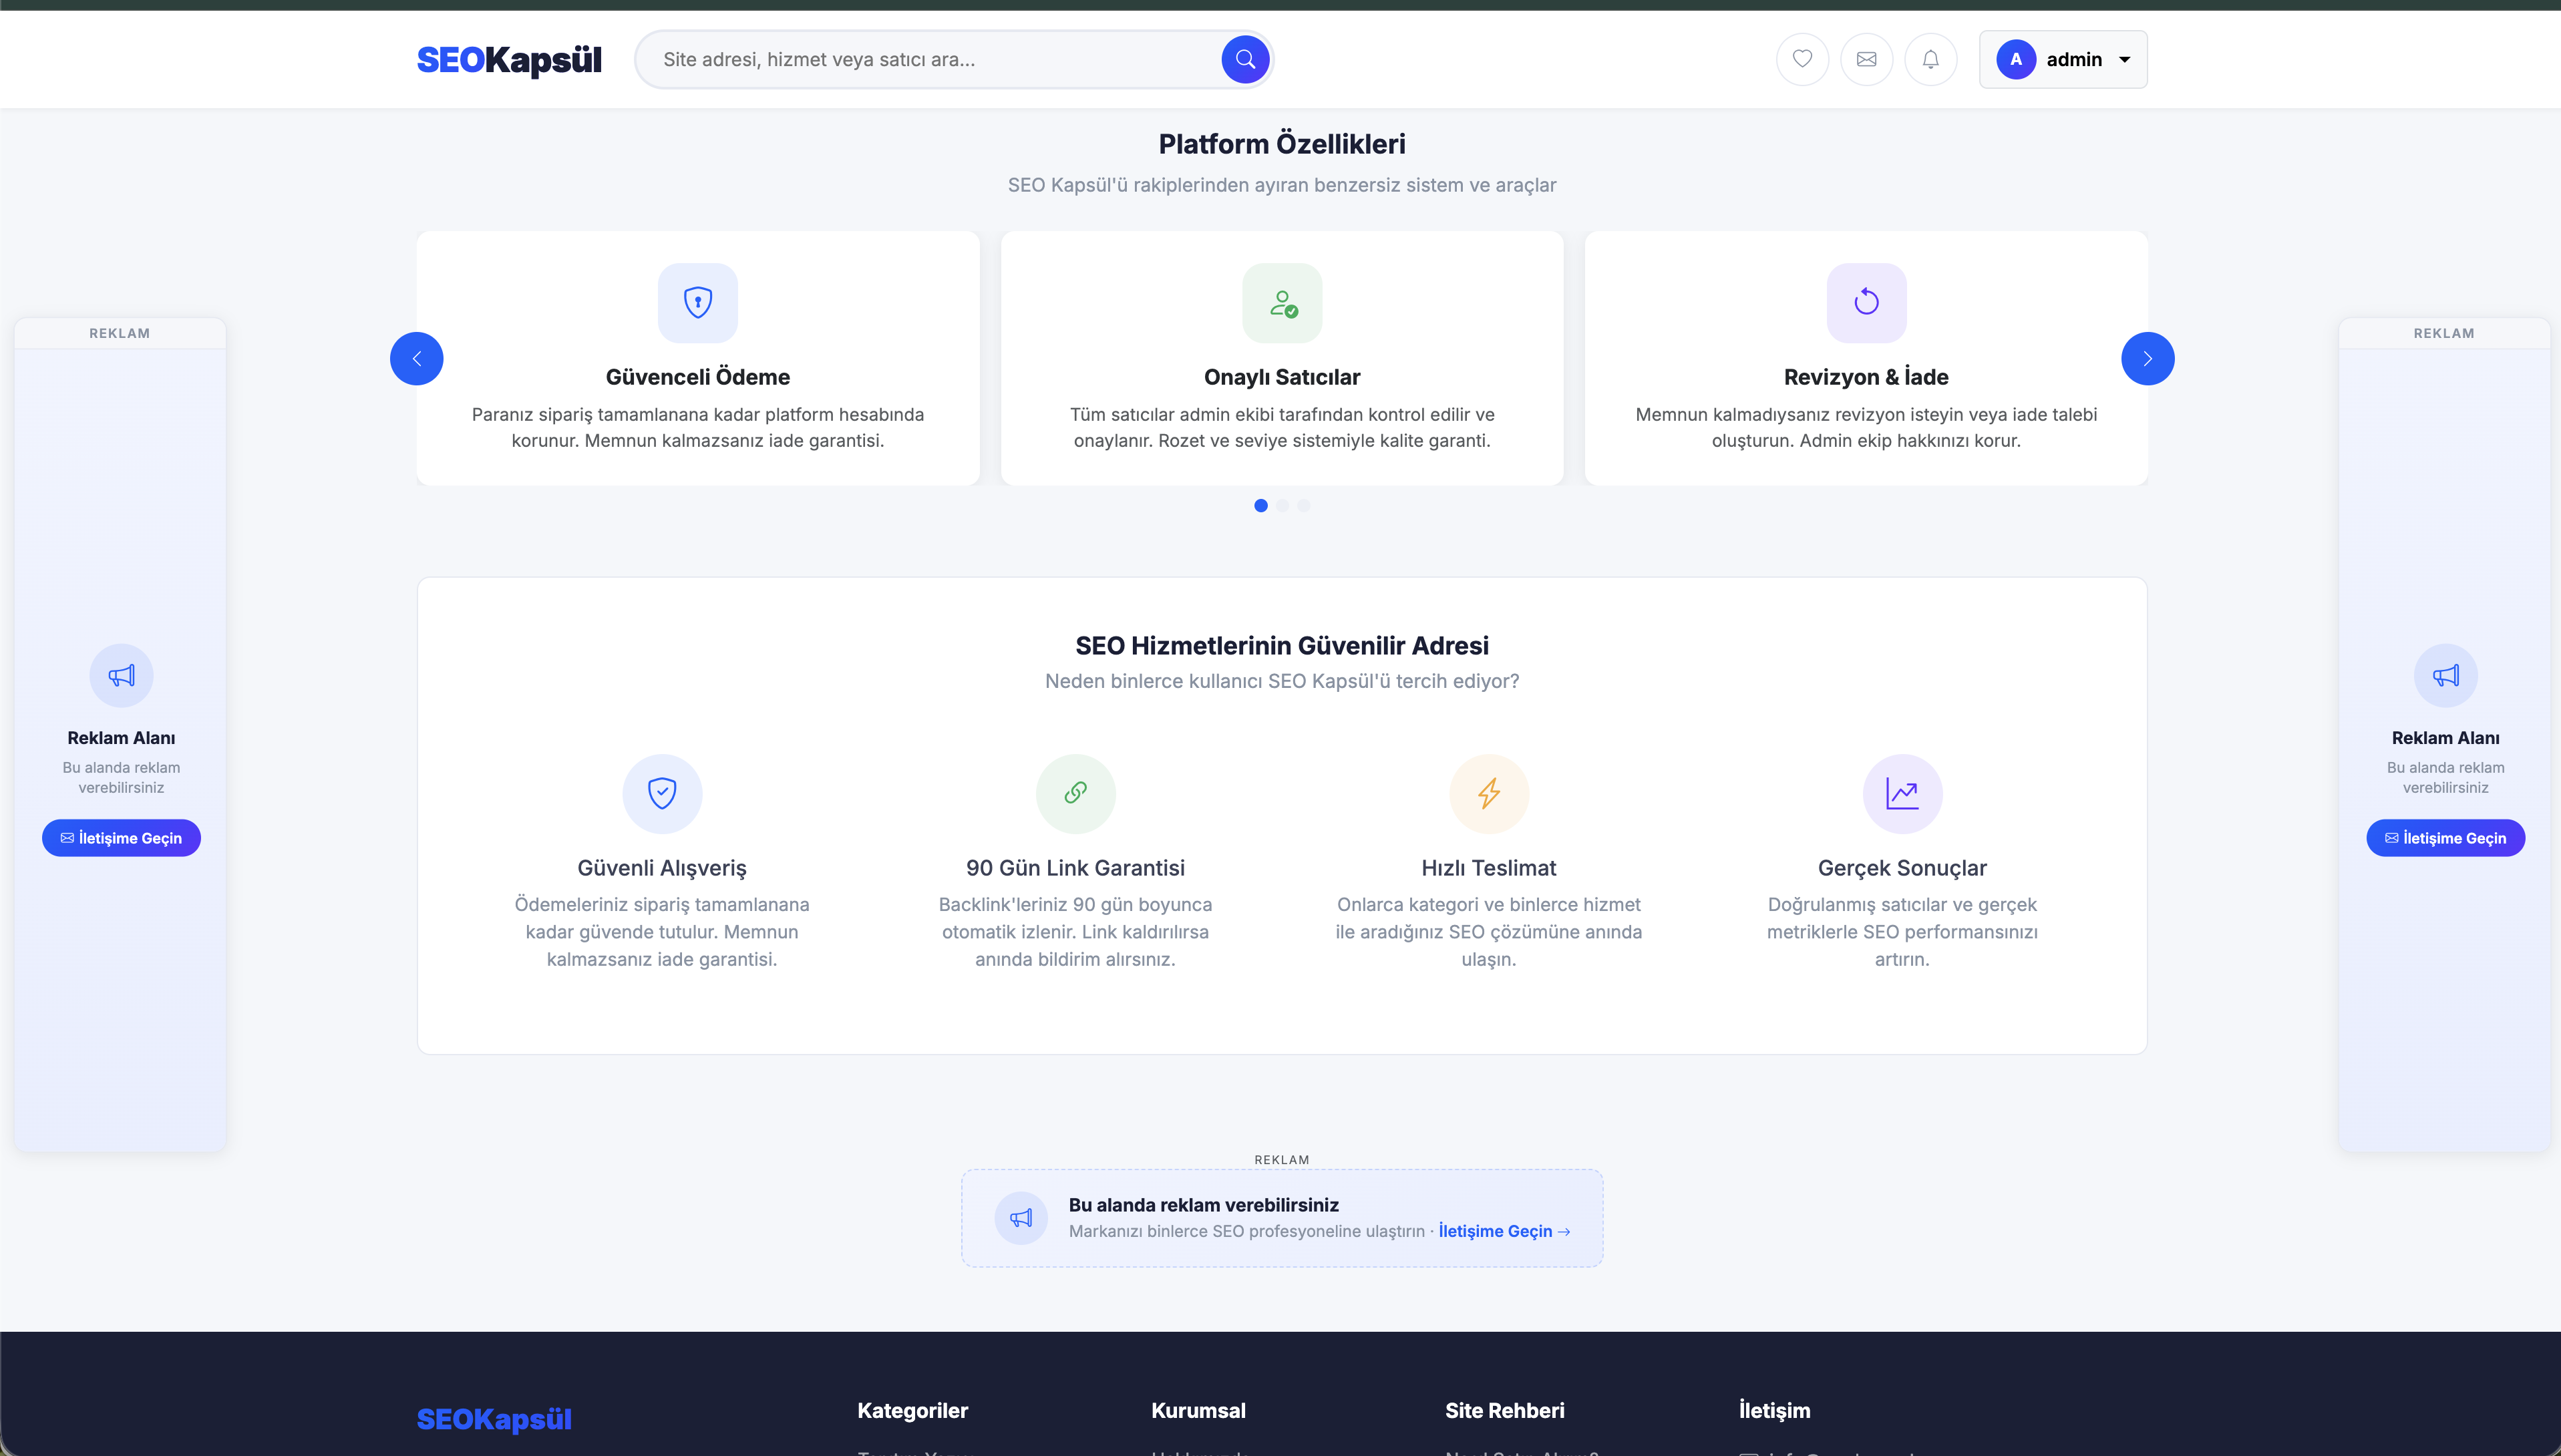
Task: Open notifications bell icon
Action: pos(1930,59)
